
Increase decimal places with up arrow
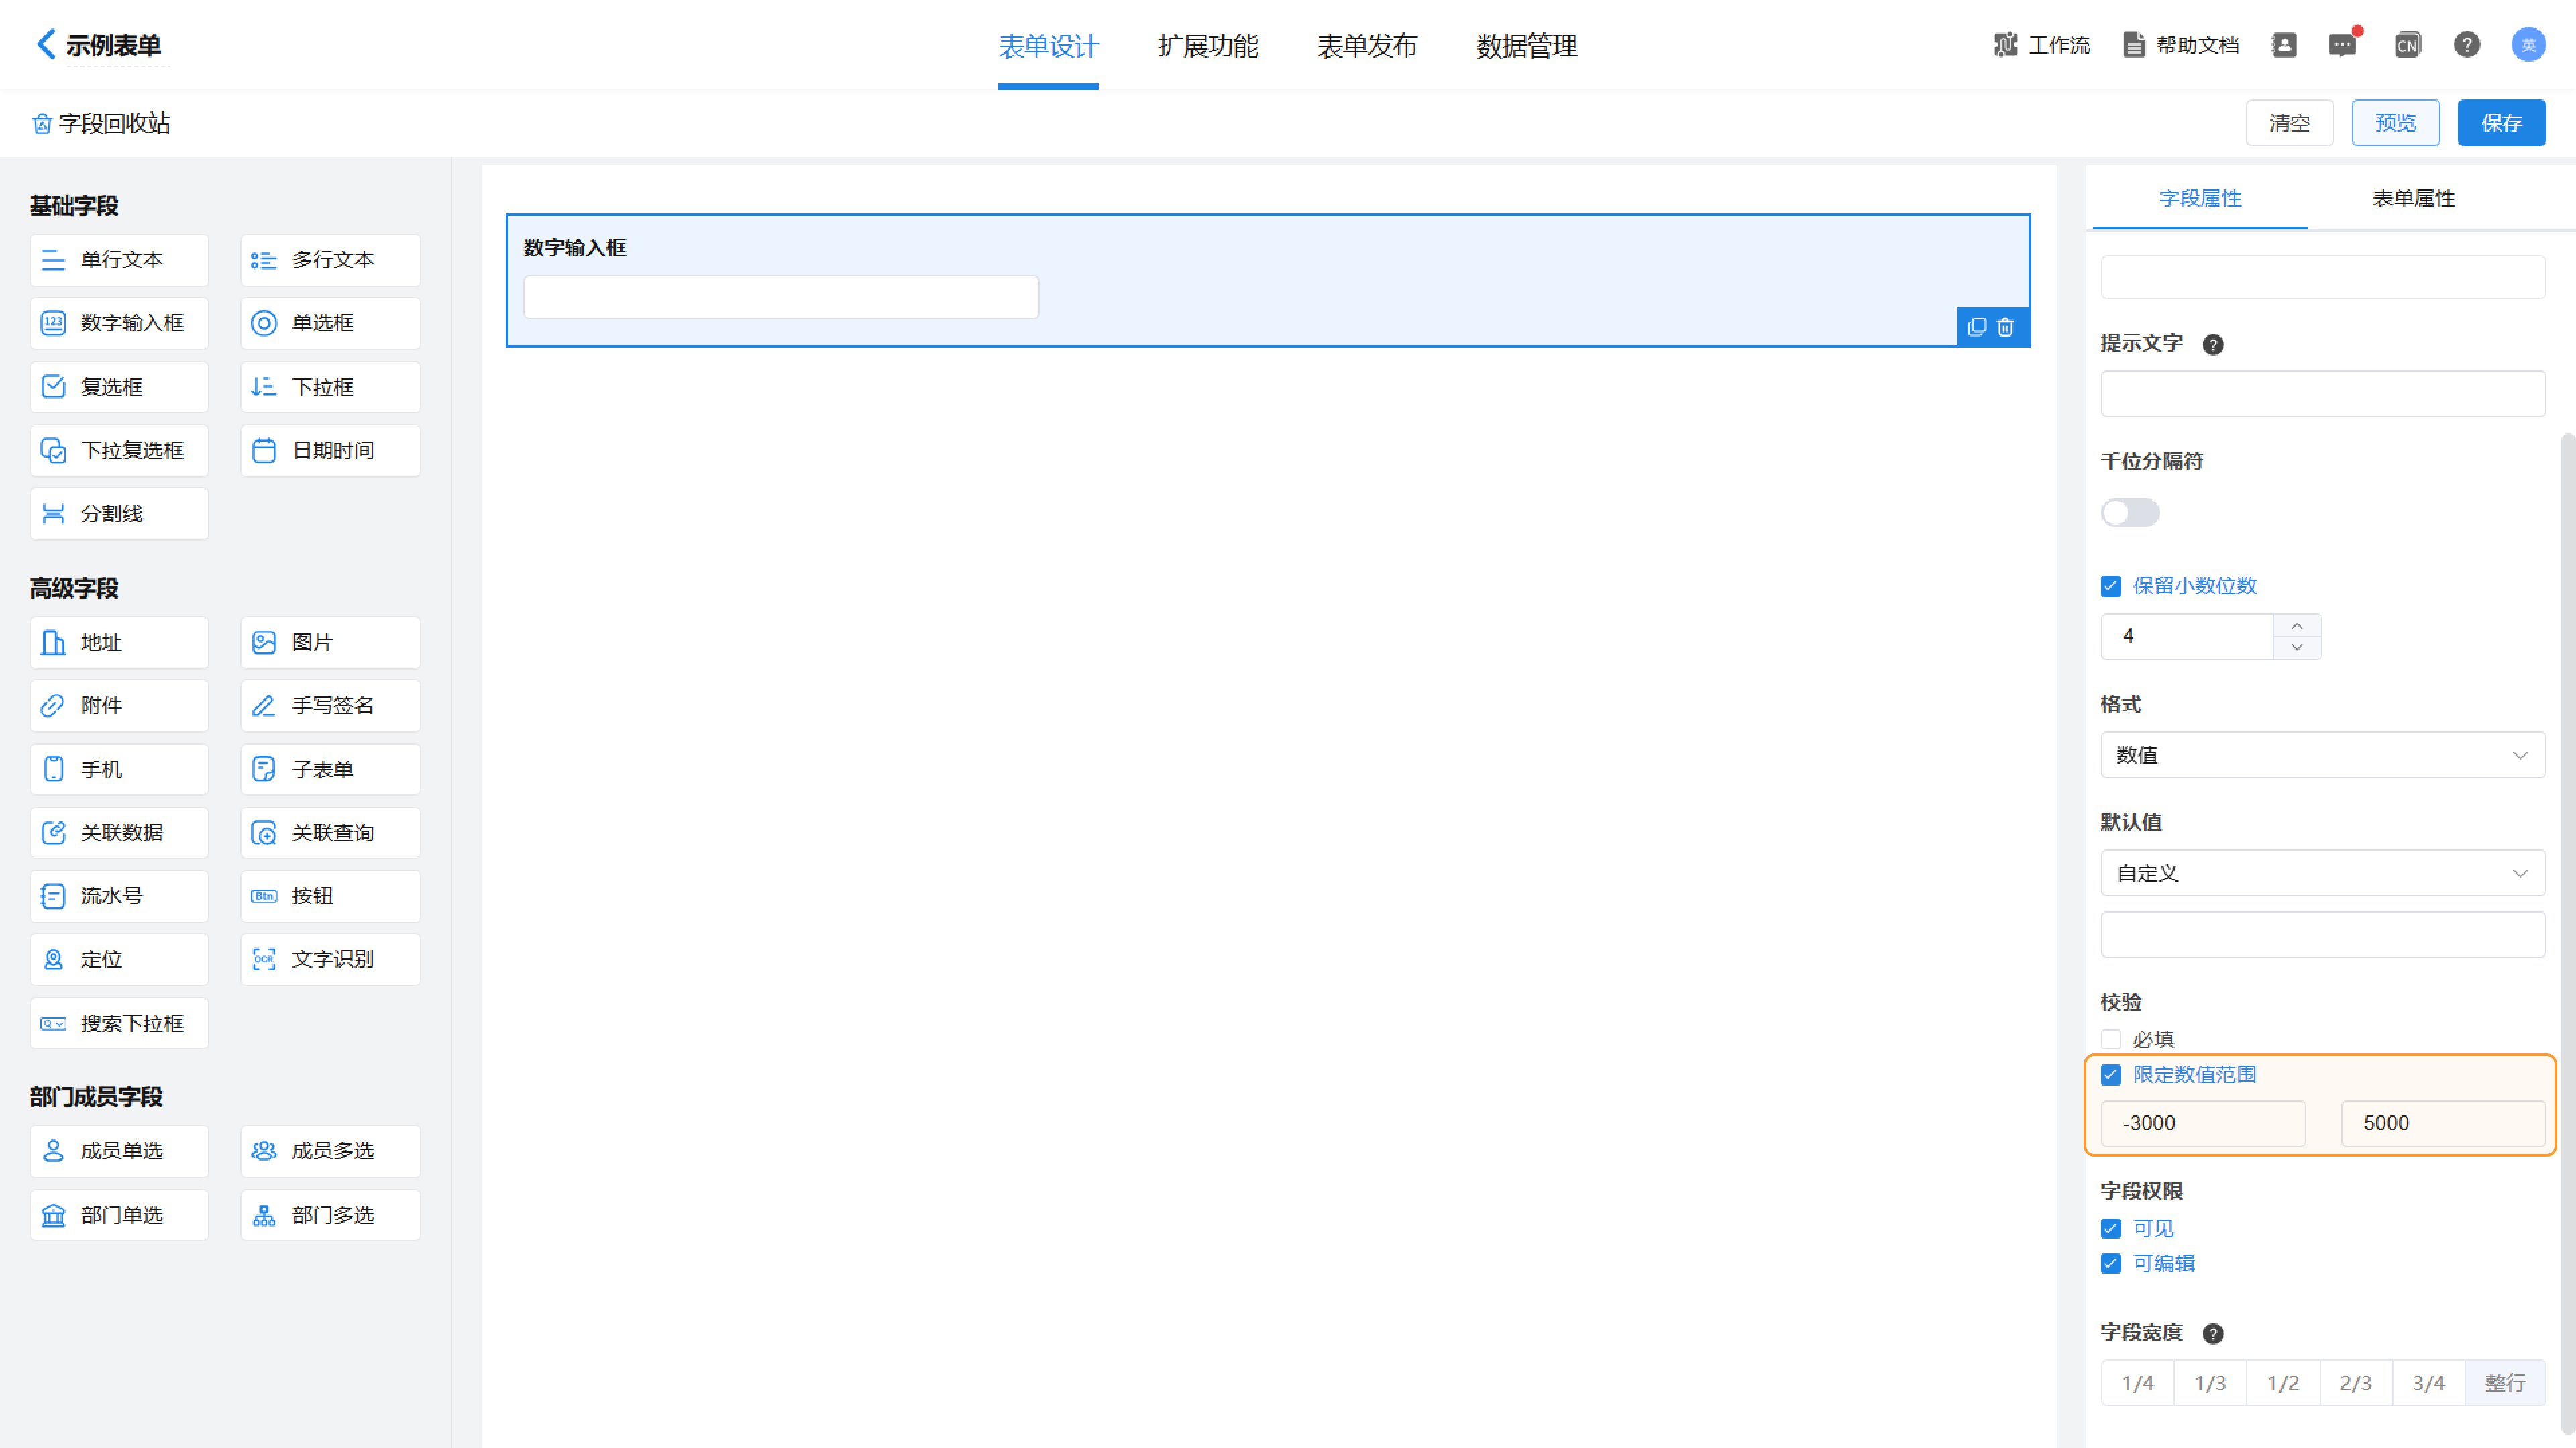pos(2297,626)
